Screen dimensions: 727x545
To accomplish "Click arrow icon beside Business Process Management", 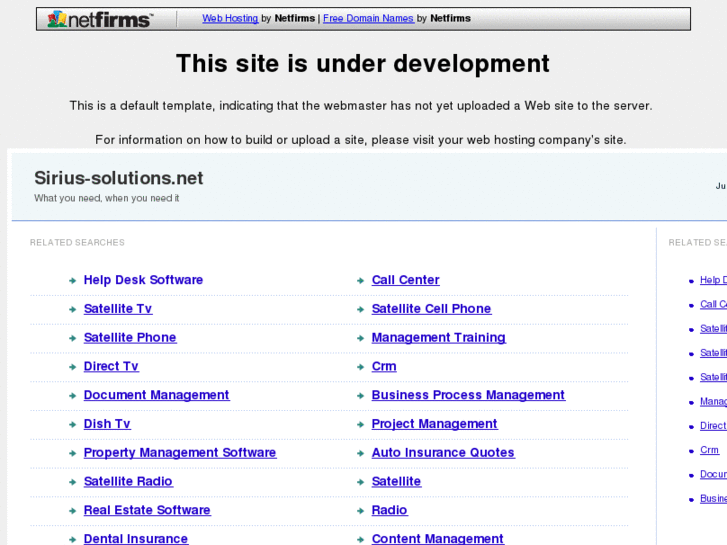I will [x=360, y=396].
